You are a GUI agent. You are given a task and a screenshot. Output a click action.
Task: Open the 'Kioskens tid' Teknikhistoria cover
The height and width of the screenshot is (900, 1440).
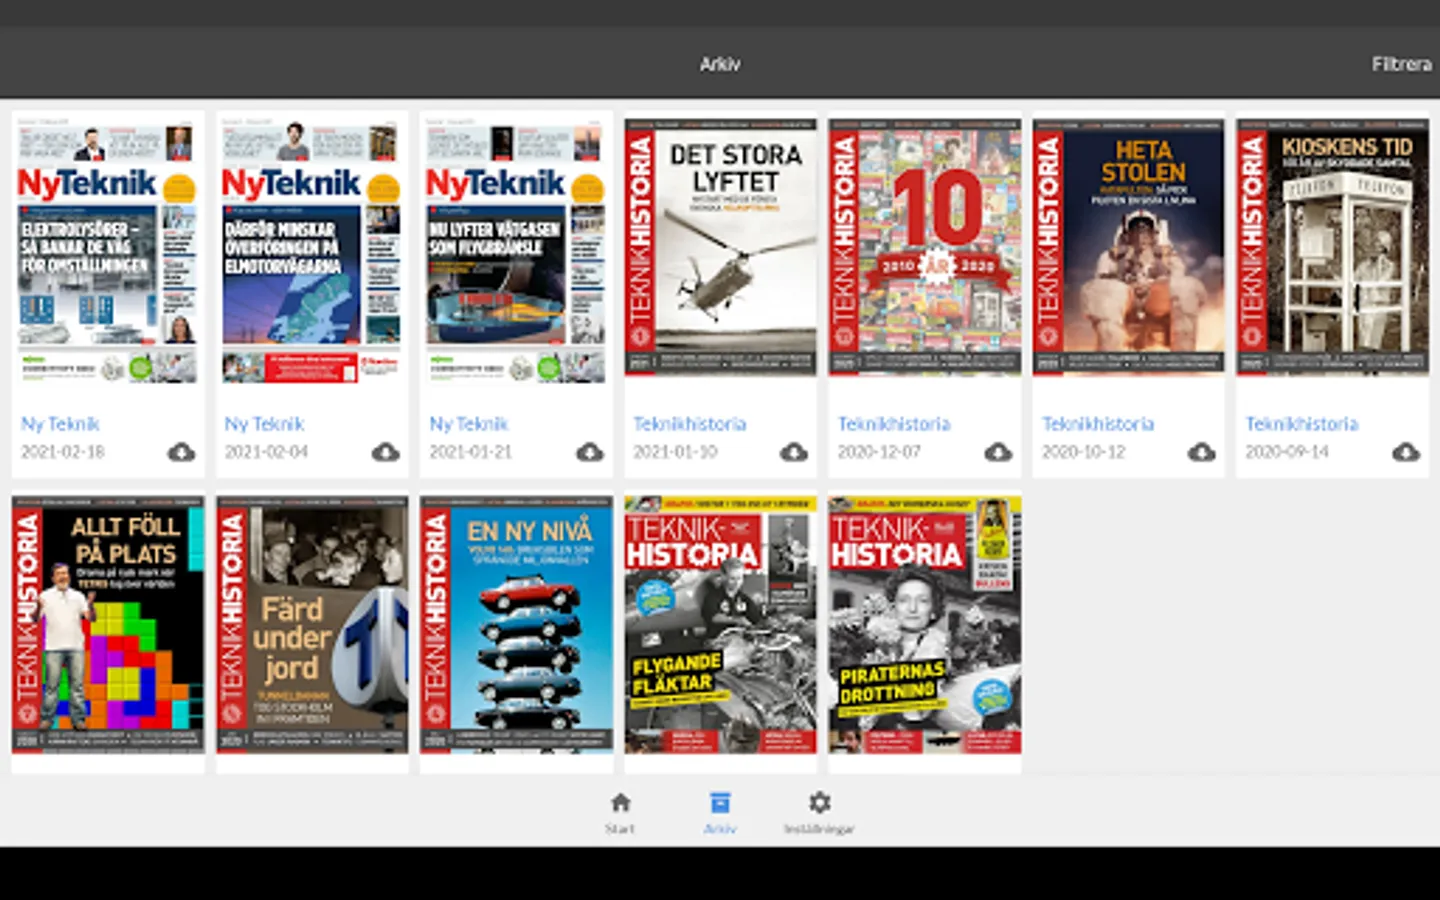click(1333, 247)
